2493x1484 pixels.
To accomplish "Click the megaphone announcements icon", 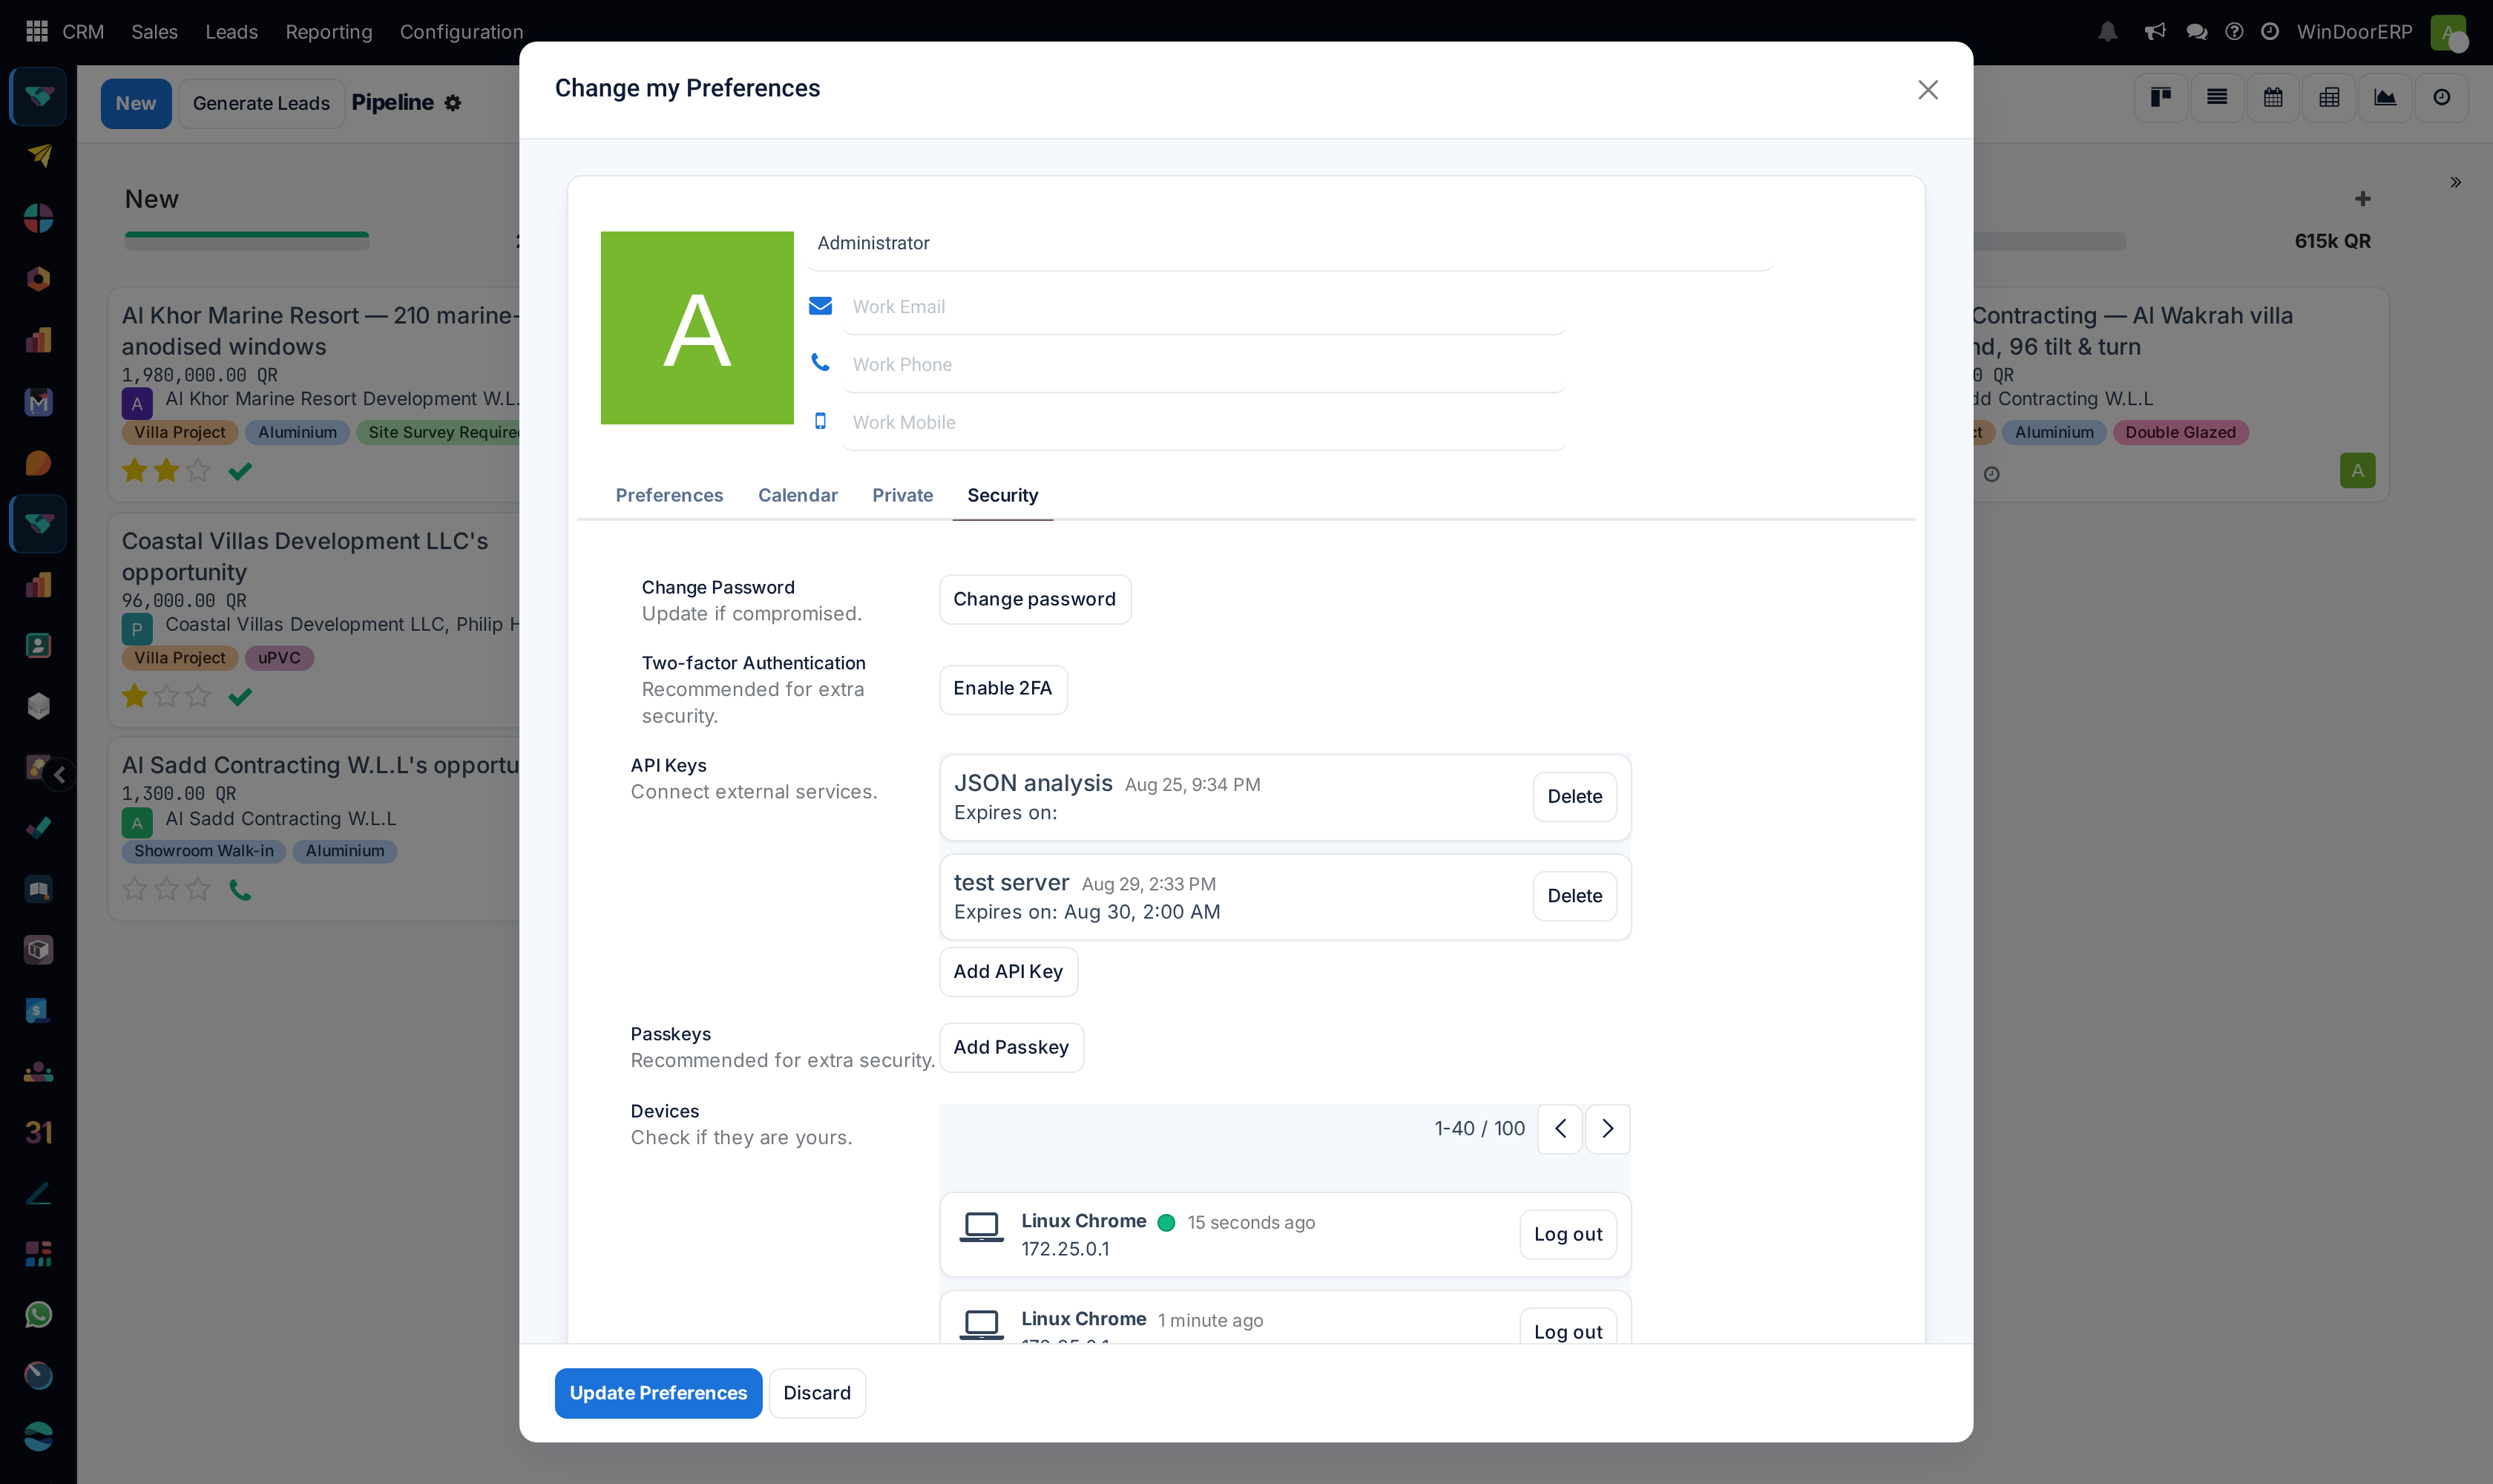I will pos(2155,31).
